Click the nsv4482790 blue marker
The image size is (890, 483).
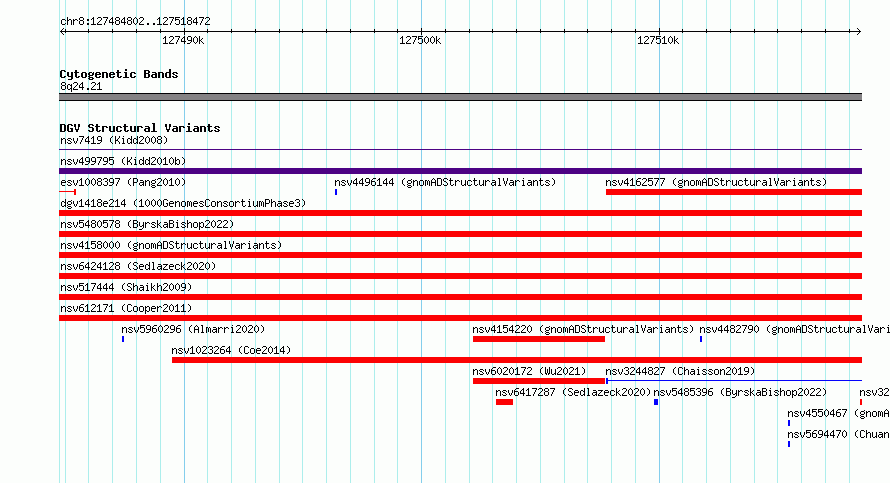coord(701,339)
